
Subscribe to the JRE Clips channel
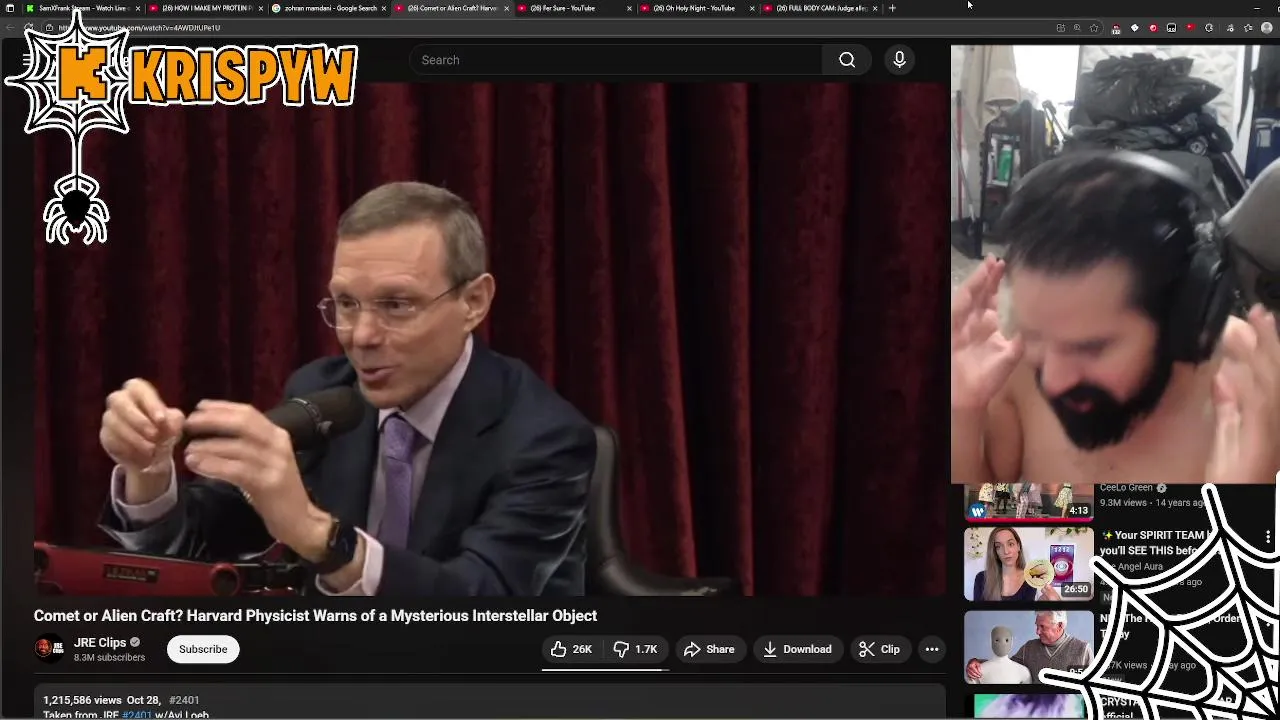203,649
